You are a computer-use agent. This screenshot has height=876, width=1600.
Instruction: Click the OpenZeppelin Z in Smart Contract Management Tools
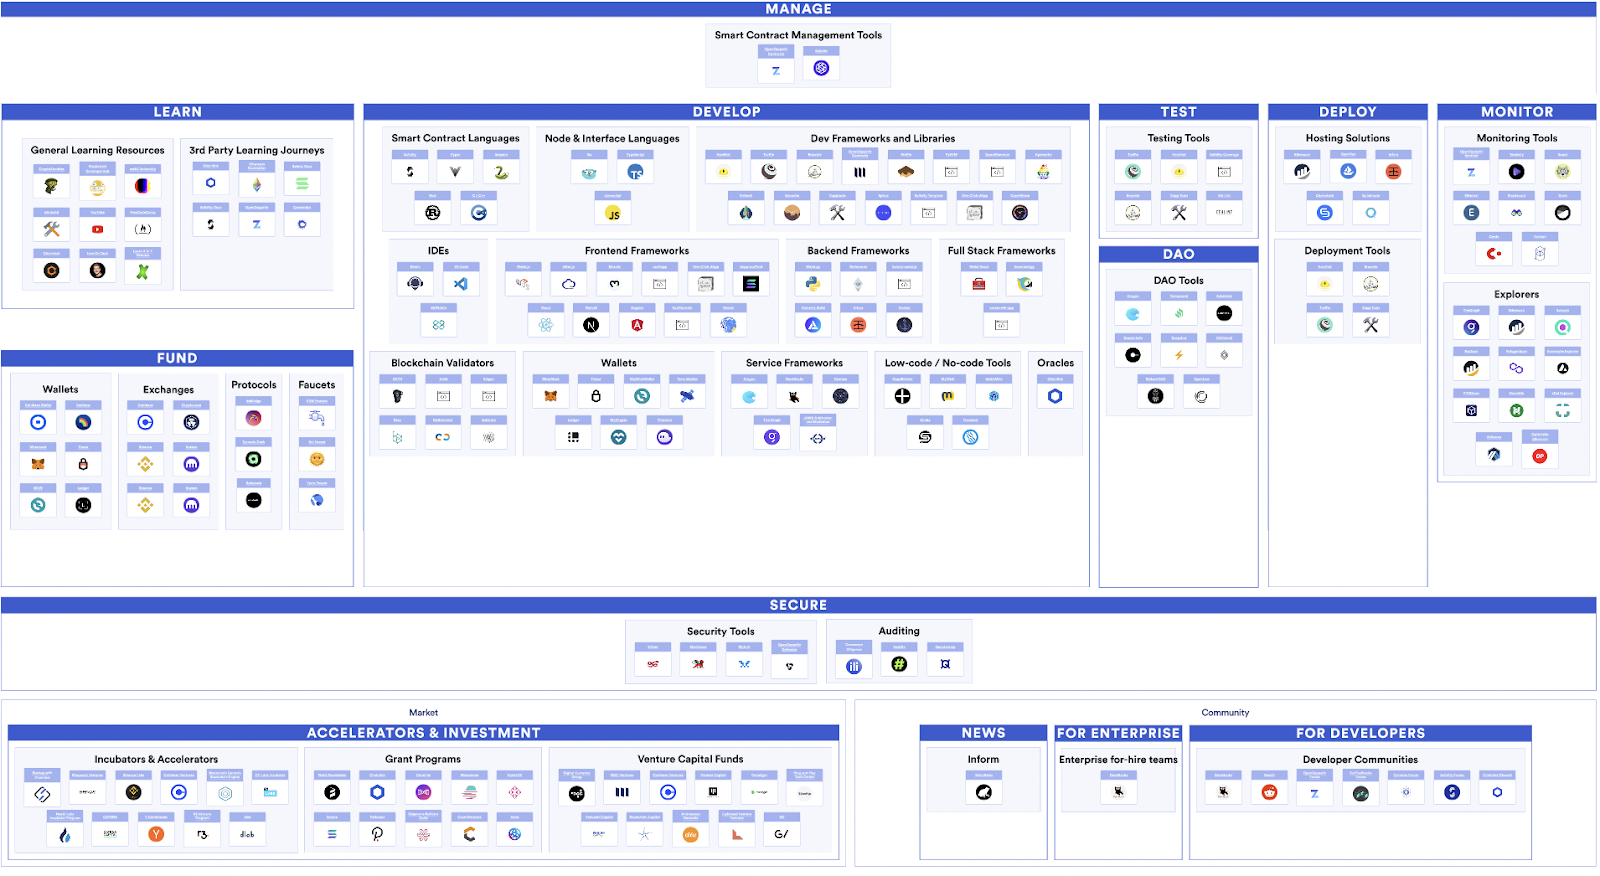click(776, 71)
